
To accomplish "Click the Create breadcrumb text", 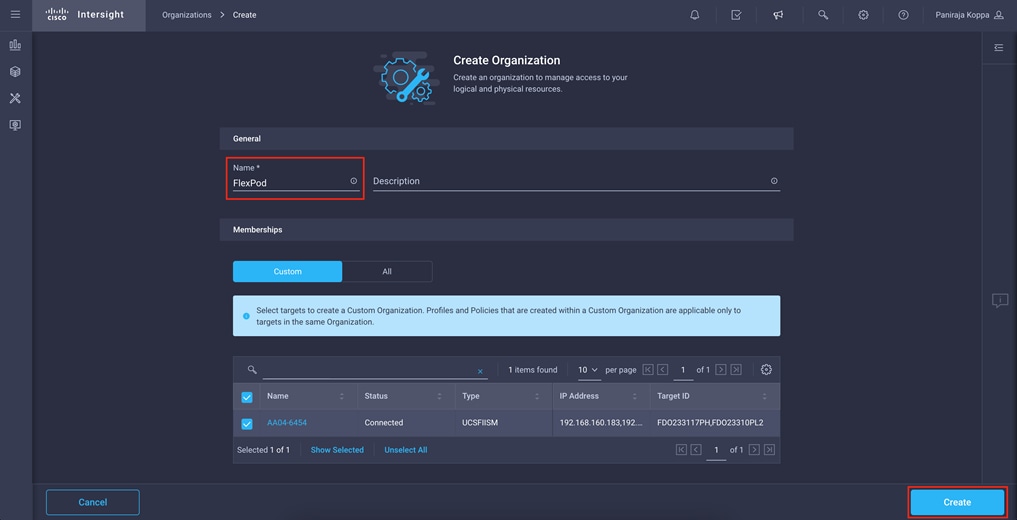I will tap(245, 15).
